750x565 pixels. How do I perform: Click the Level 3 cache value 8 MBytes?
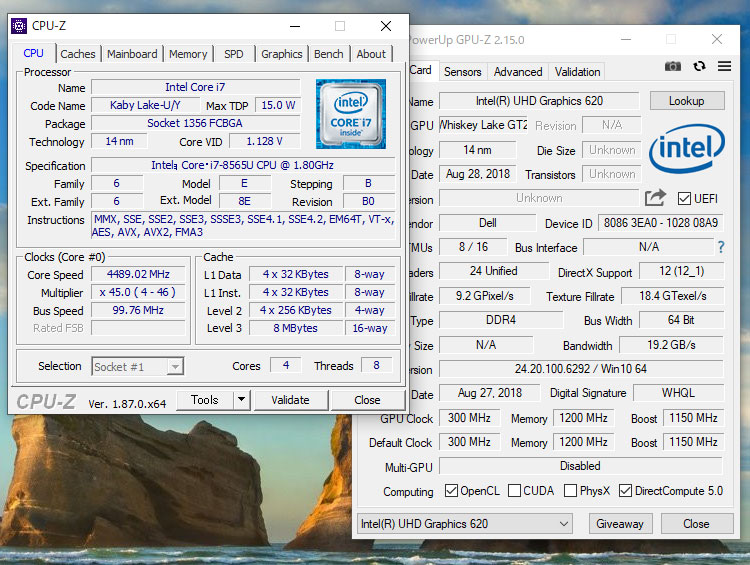296,328
